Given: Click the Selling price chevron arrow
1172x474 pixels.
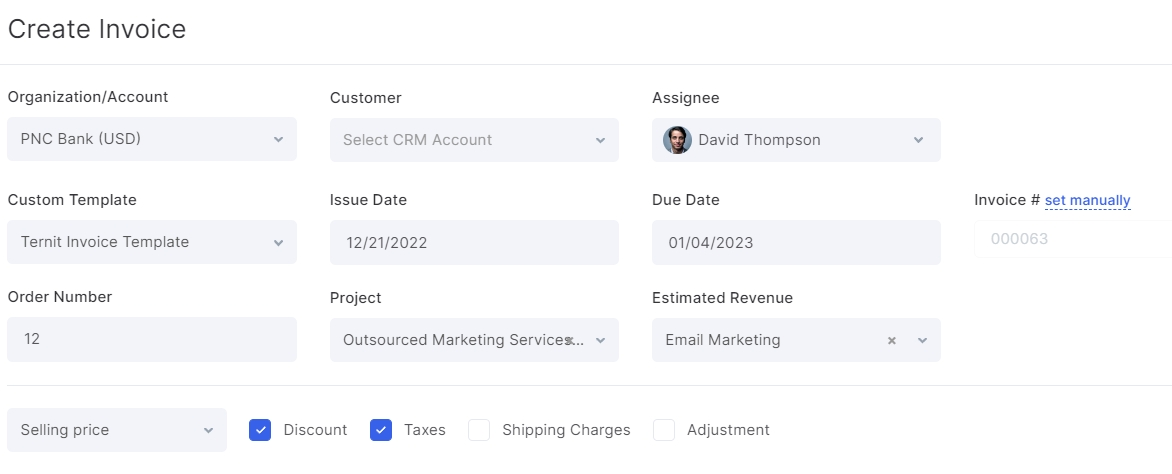Looking at the screenshot, I should coord(209,431).
